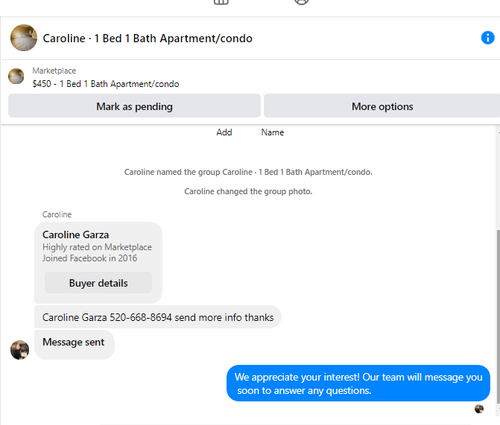The image size is (500, 425).
Task: Click the Name link
Action: [272, 132]
